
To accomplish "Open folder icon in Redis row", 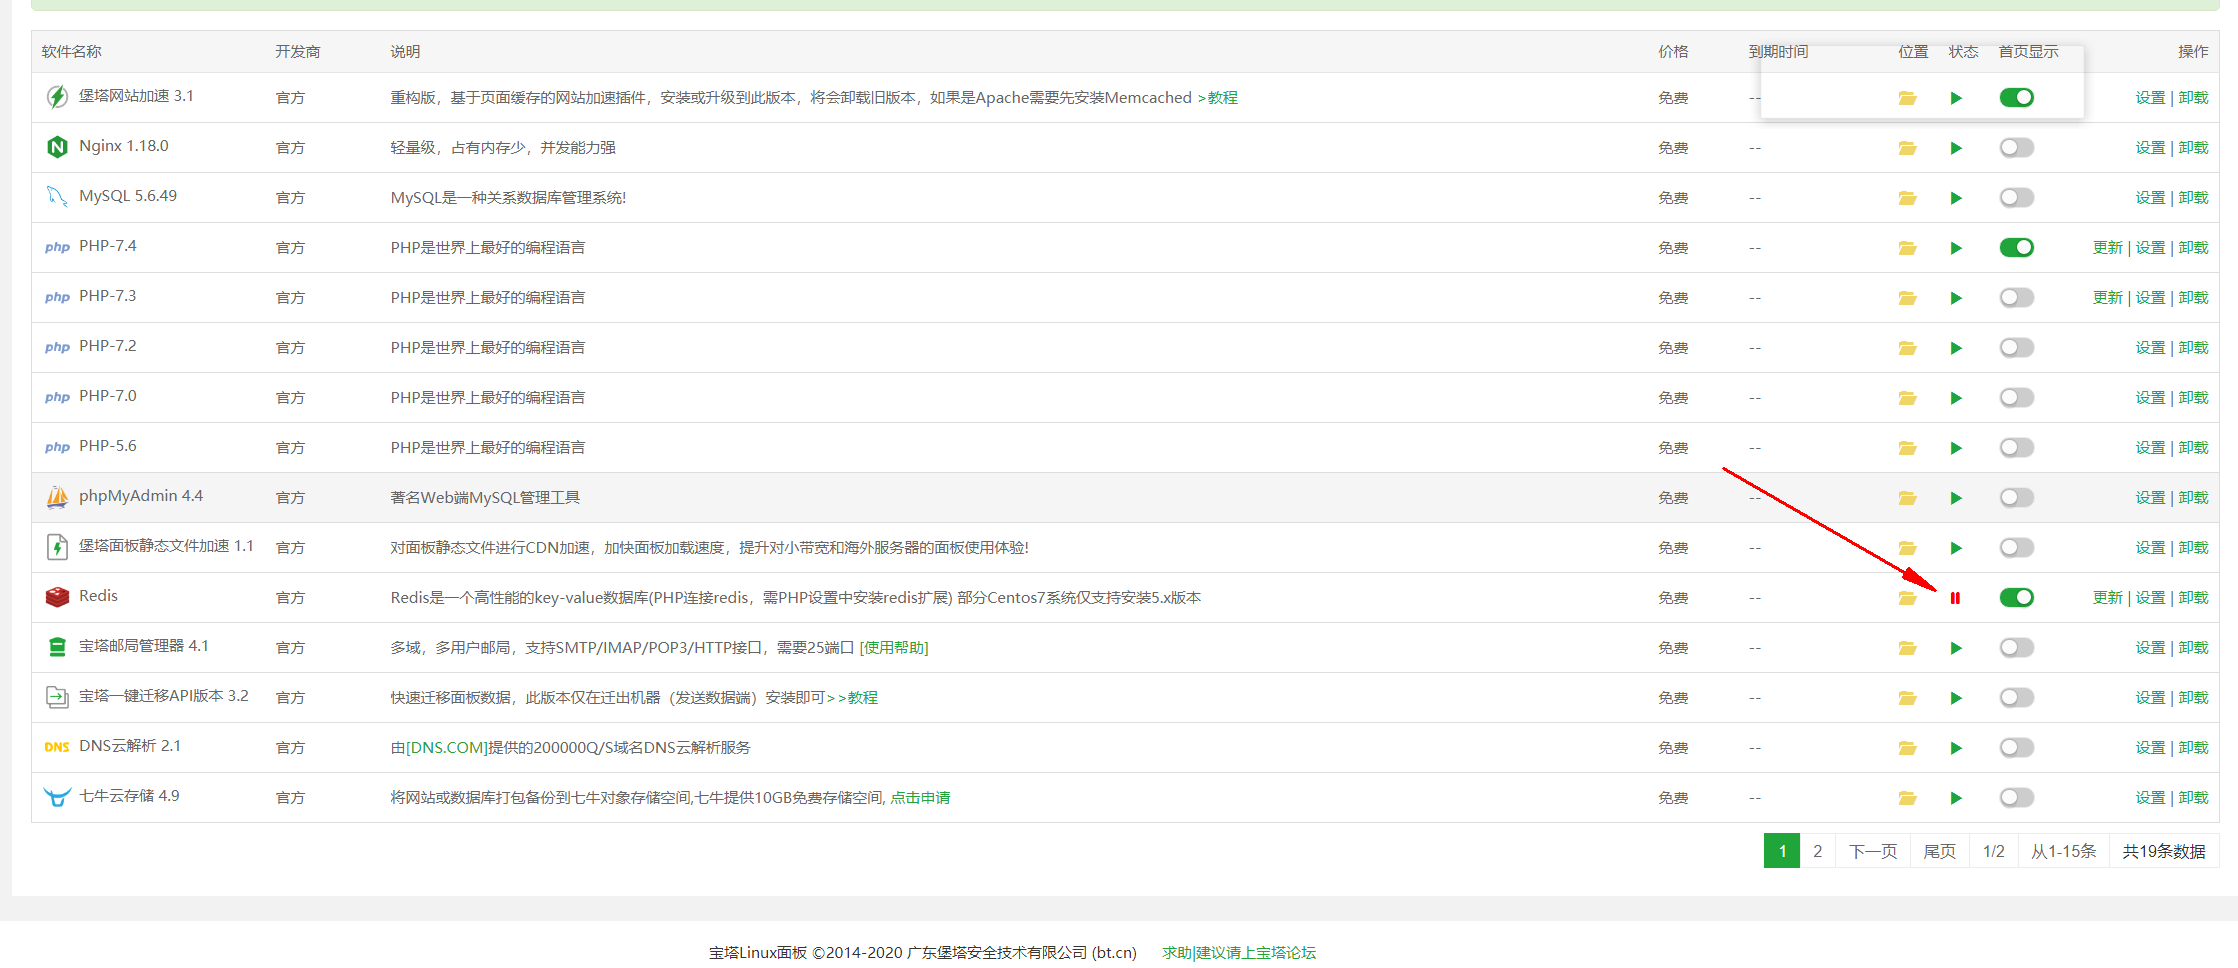I will click(1907, 598).
